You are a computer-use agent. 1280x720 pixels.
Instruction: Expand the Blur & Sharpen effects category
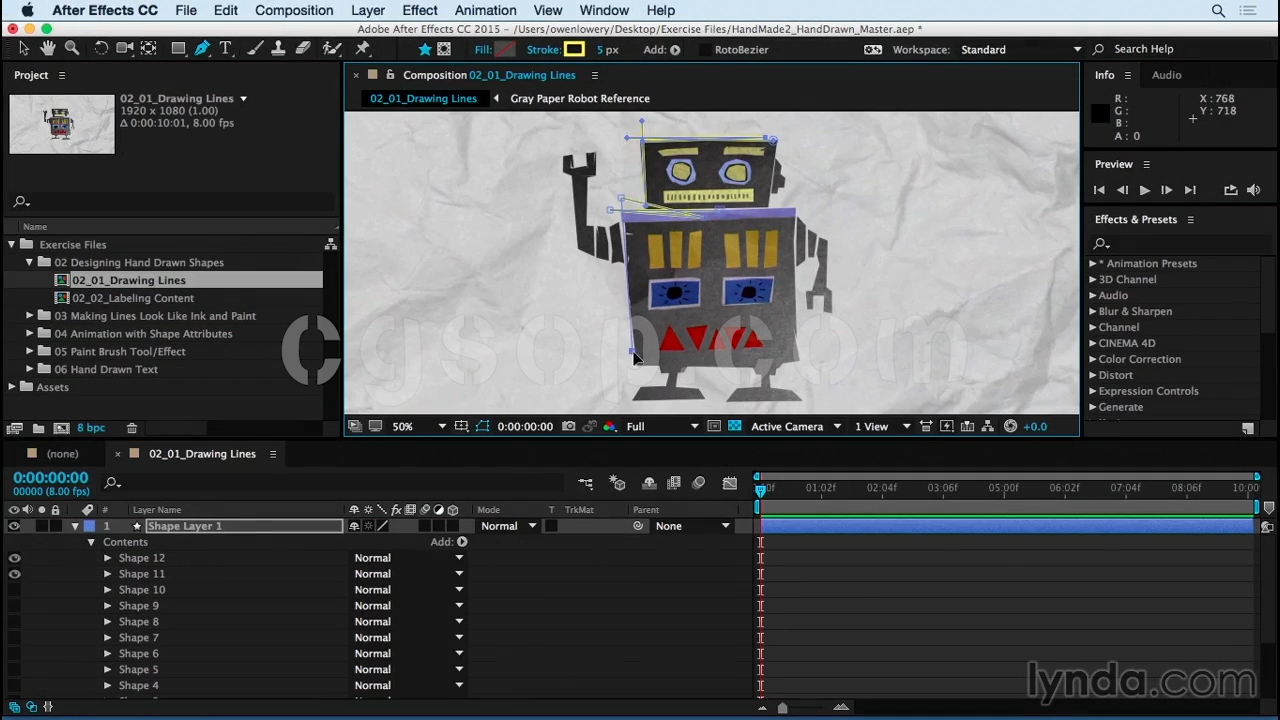click(1093, 311)
